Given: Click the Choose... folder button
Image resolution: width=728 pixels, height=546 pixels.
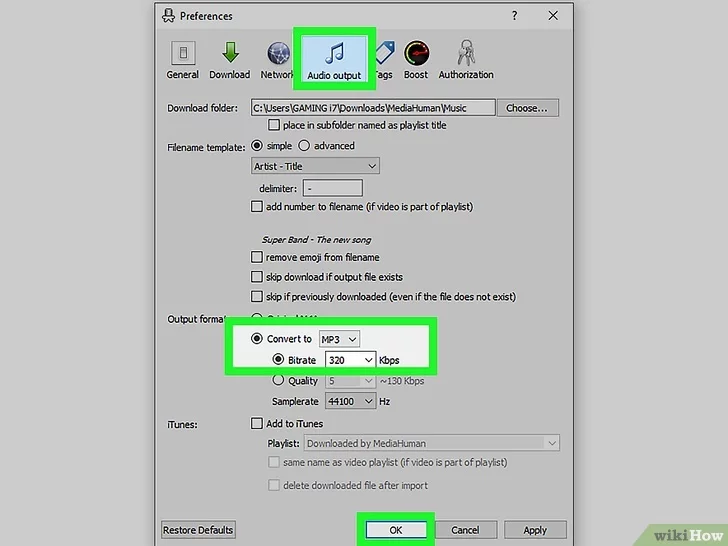Looking at the screenshot, I should 527,108.
